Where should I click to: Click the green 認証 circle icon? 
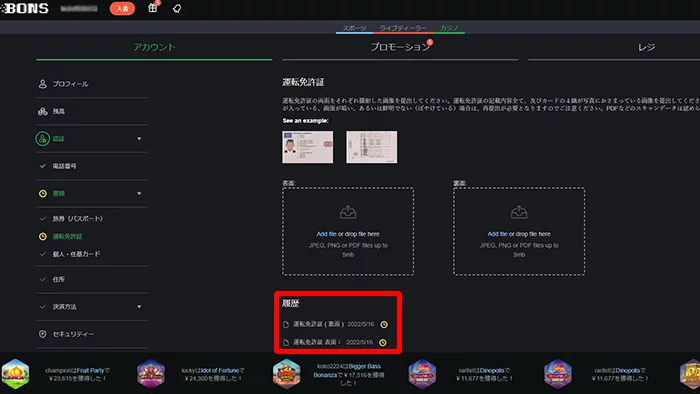42,139
